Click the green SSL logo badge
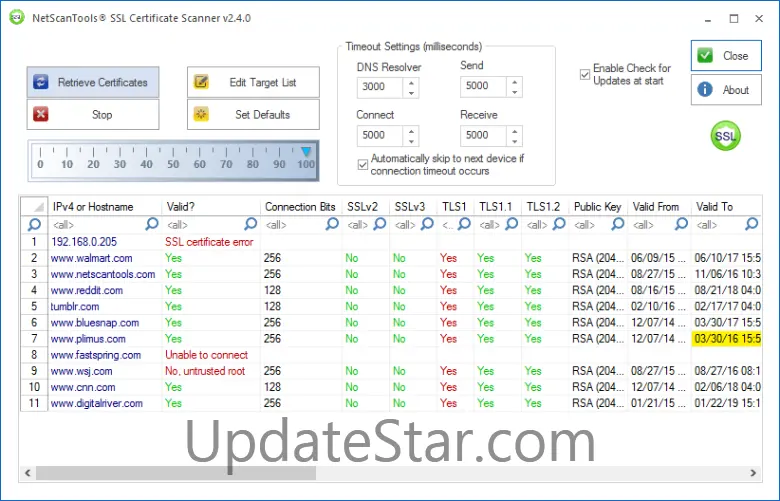Viewport: 780px width, 501px height. [725, 136]
